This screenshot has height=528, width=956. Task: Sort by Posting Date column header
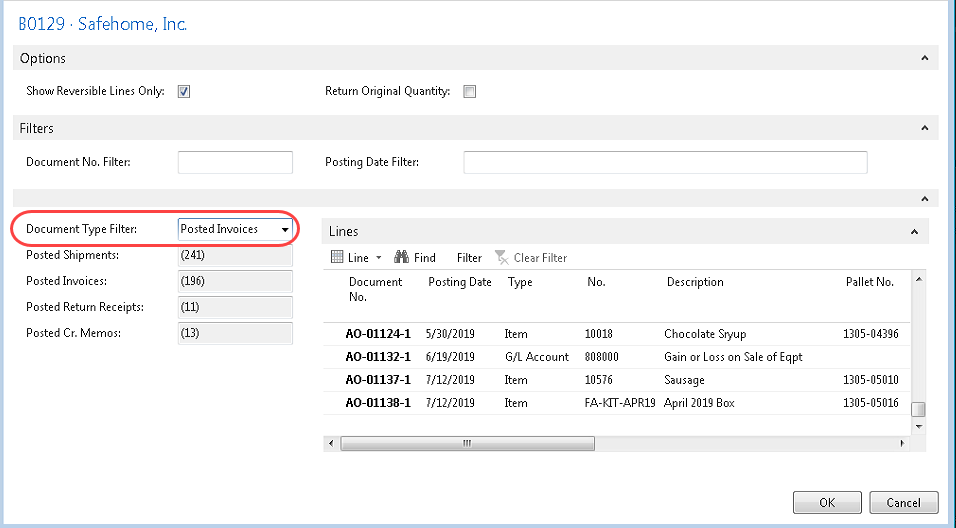(x=460, y=282)
